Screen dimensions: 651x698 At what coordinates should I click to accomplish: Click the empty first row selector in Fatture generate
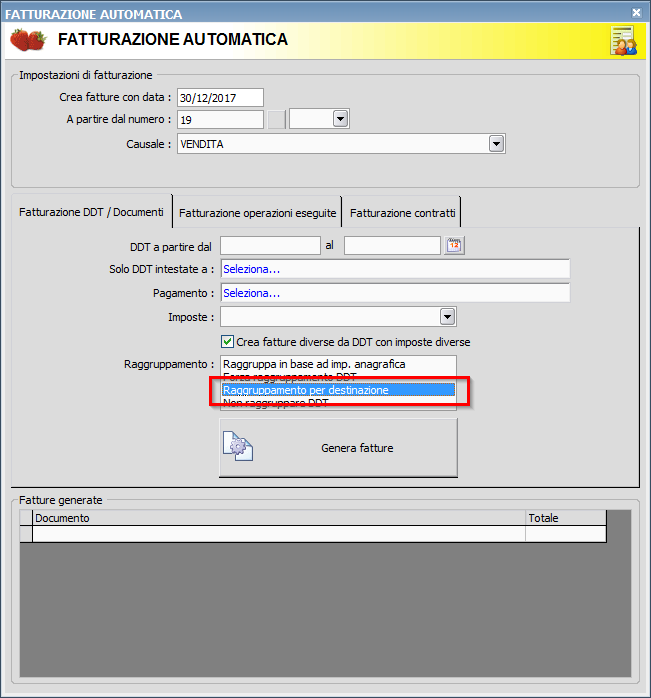(26, 534)
